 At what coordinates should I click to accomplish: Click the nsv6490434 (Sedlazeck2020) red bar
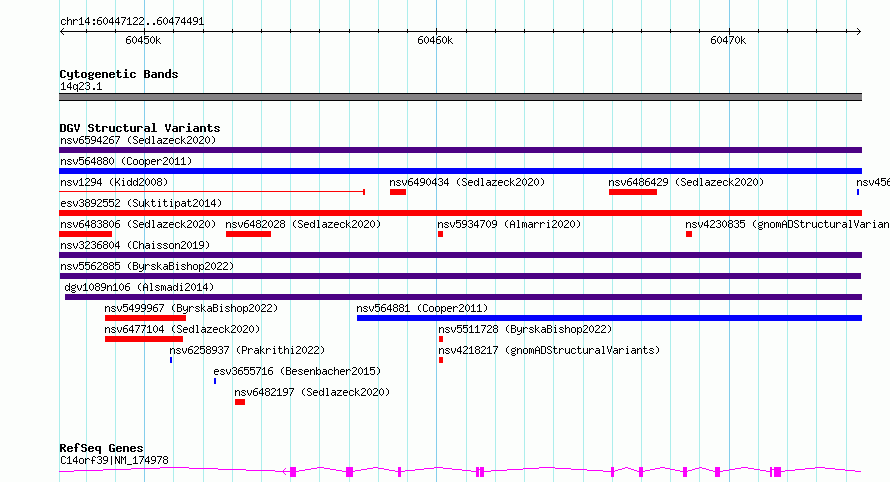[x=398, y=192]
